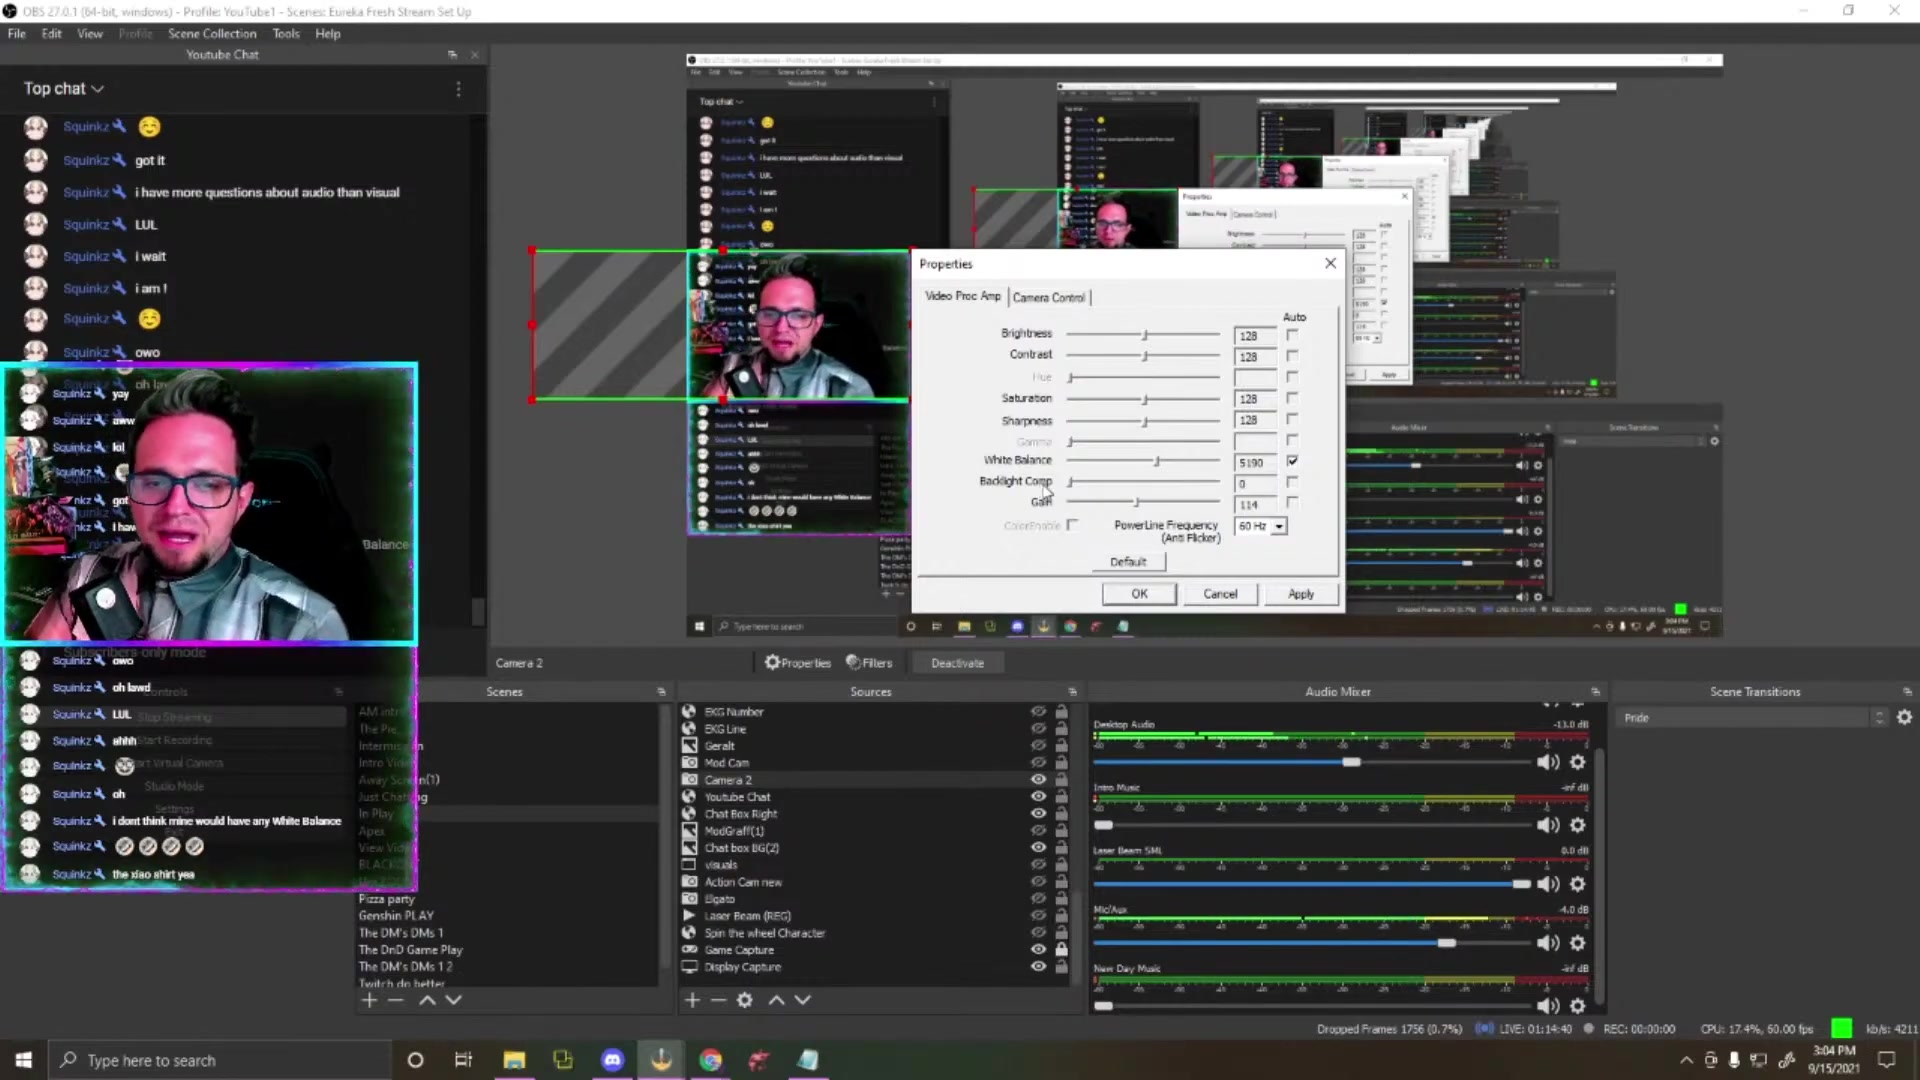The image size is (1920, 1080).
Task: Enable Auto checkbox for Brightness
Action: (1292, 335)
